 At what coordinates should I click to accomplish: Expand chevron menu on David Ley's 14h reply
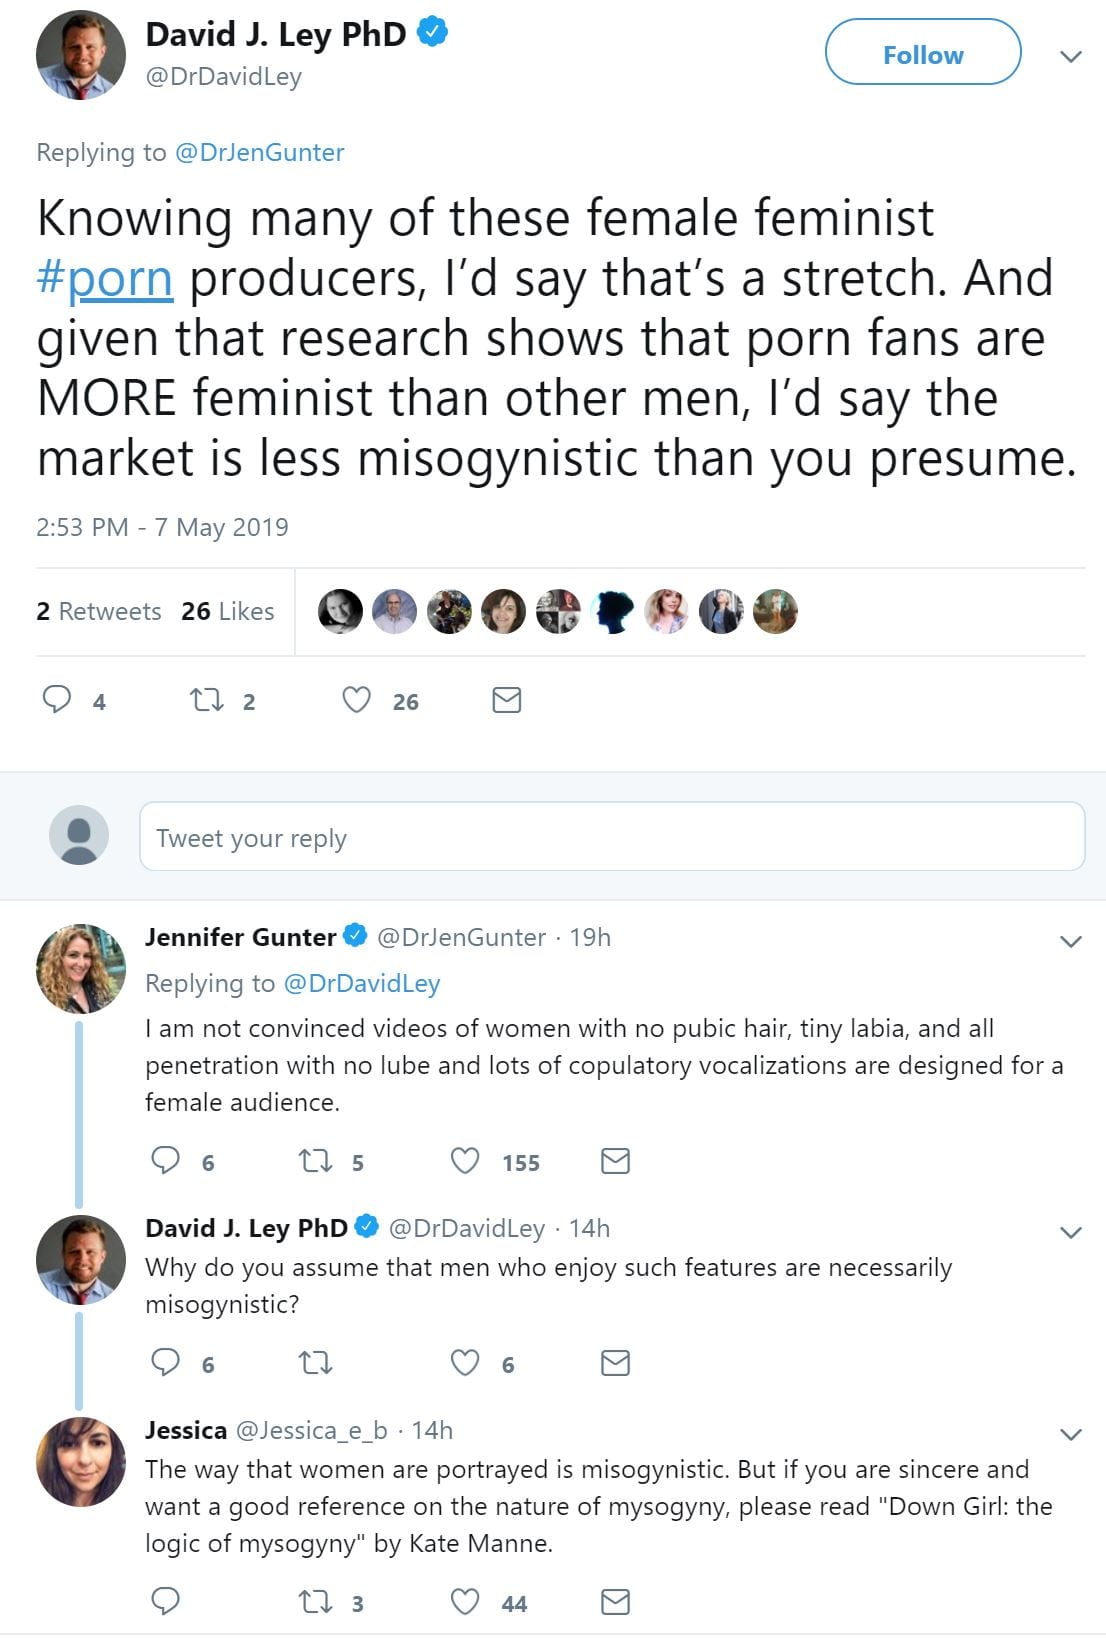click(1071, 1232)
